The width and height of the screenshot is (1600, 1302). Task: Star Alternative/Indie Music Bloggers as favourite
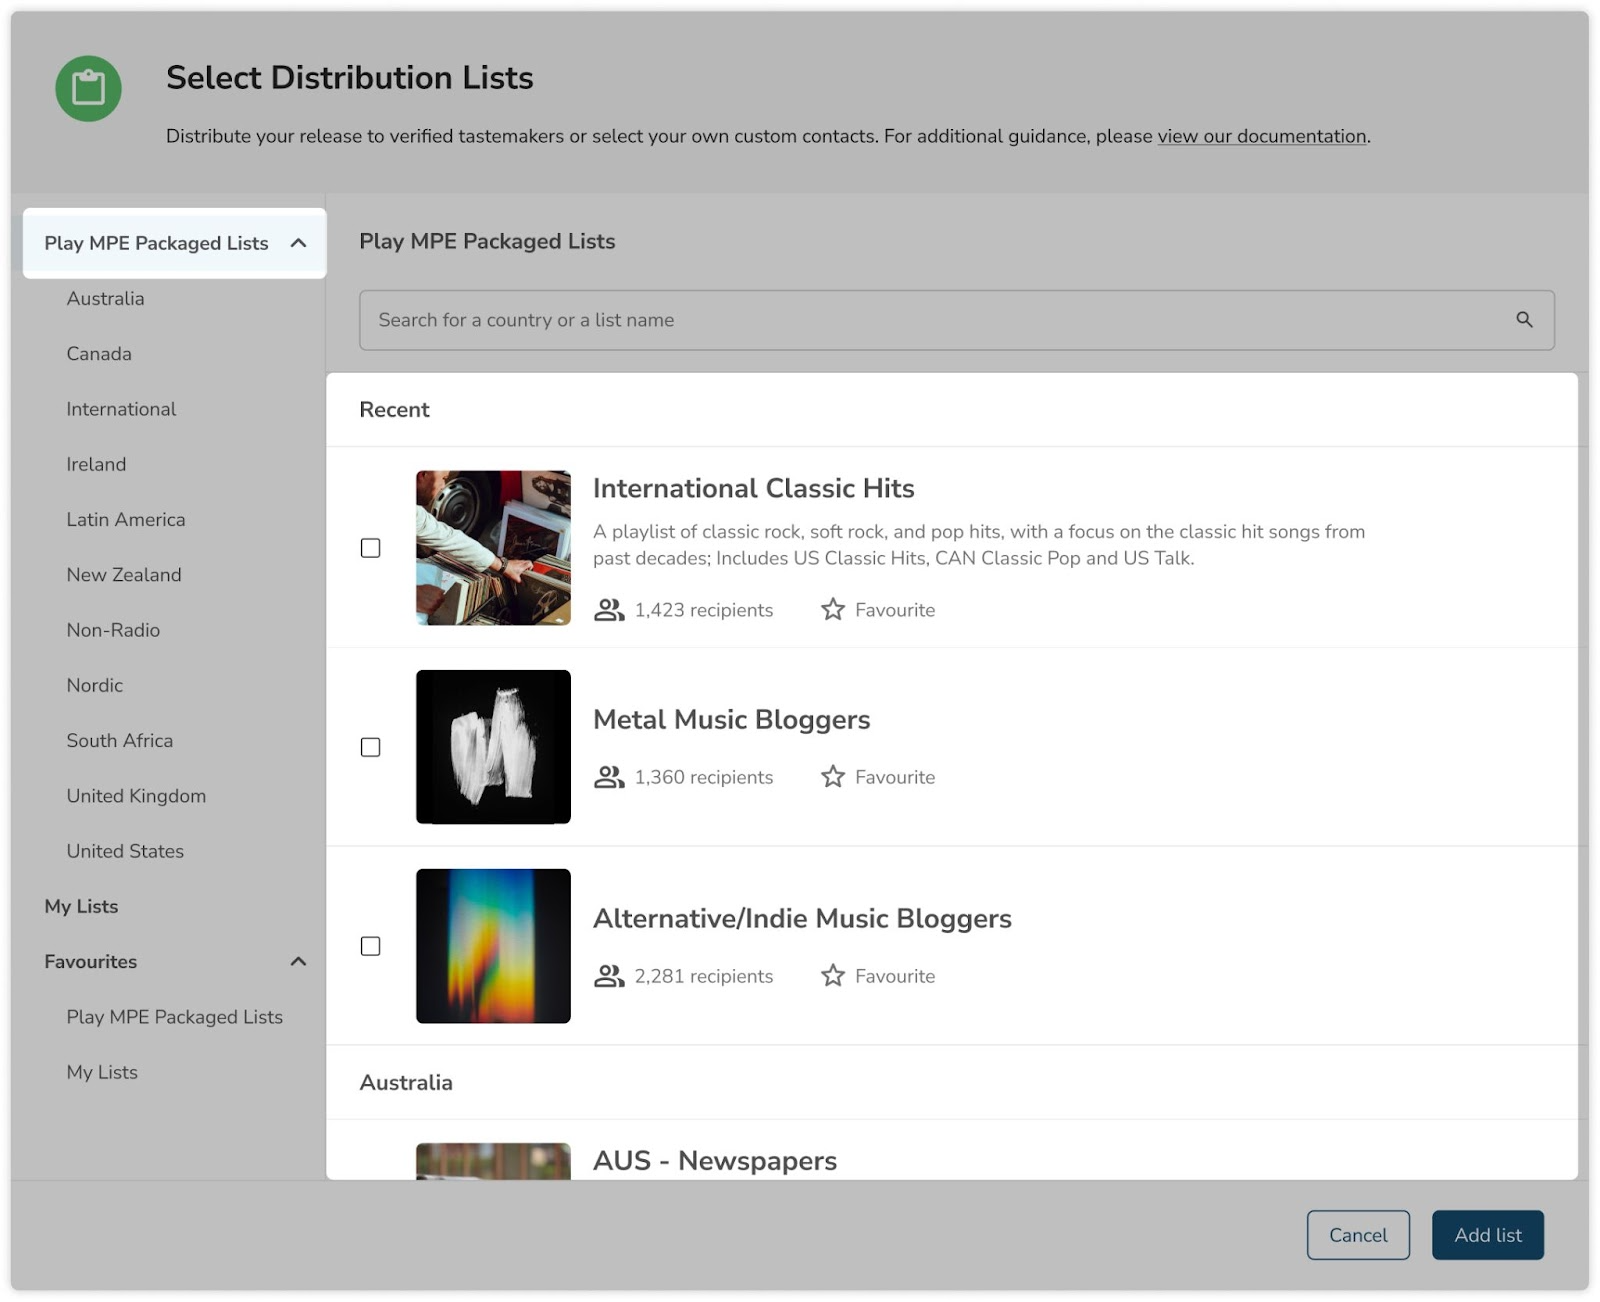[833, 975]
